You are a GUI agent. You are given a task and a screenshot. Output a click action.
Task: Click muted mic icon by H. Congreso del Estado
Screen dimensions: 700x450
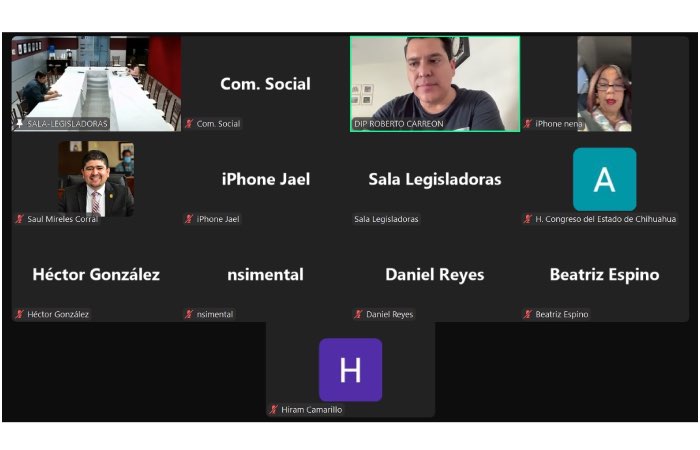[528, 219]
